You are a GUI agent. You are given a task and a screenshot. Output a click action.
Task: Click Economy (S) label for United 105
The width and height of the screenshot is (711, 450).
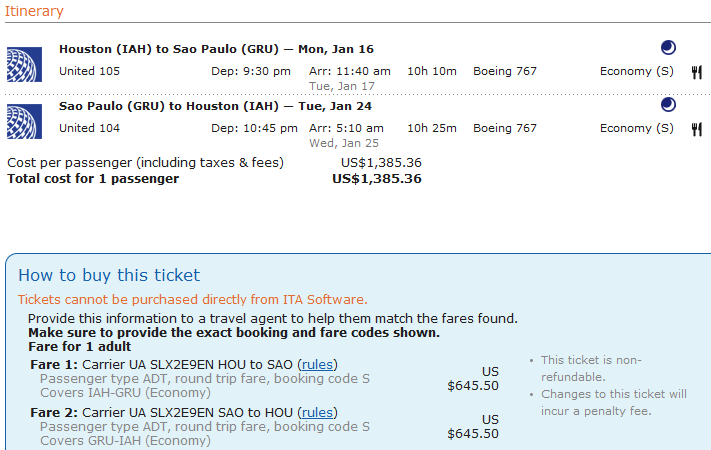[636, 71]
